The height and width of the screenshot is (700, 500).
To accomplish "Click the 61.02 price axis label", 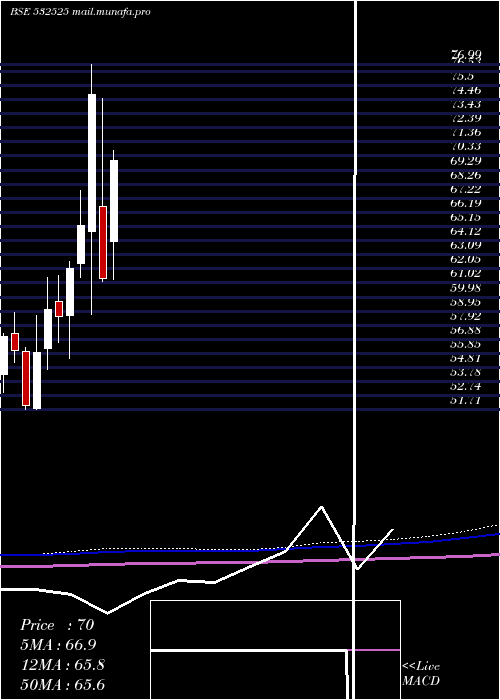I will (x=466, y=273).
